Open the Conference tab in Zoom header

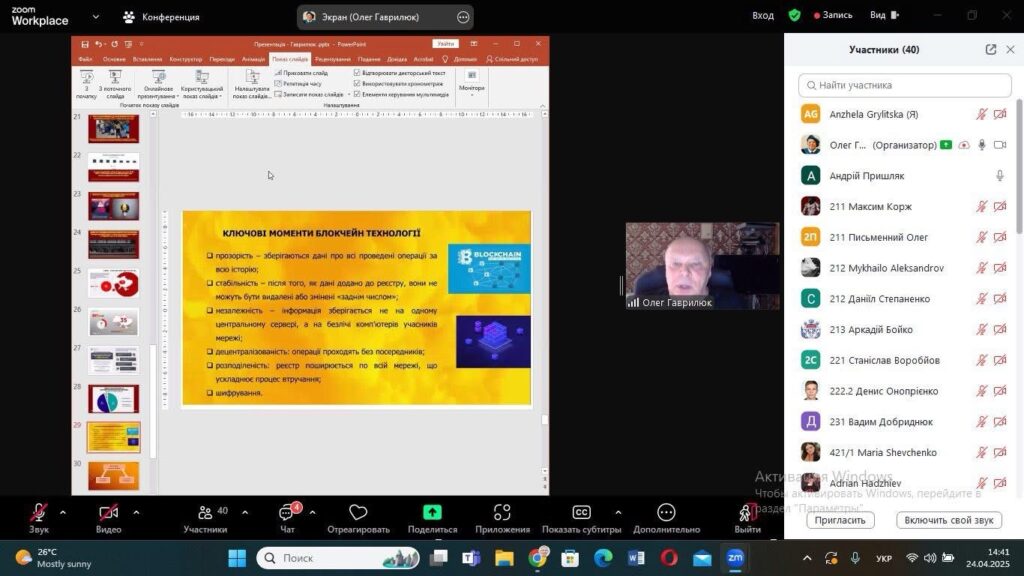click(x=160, y=17)
